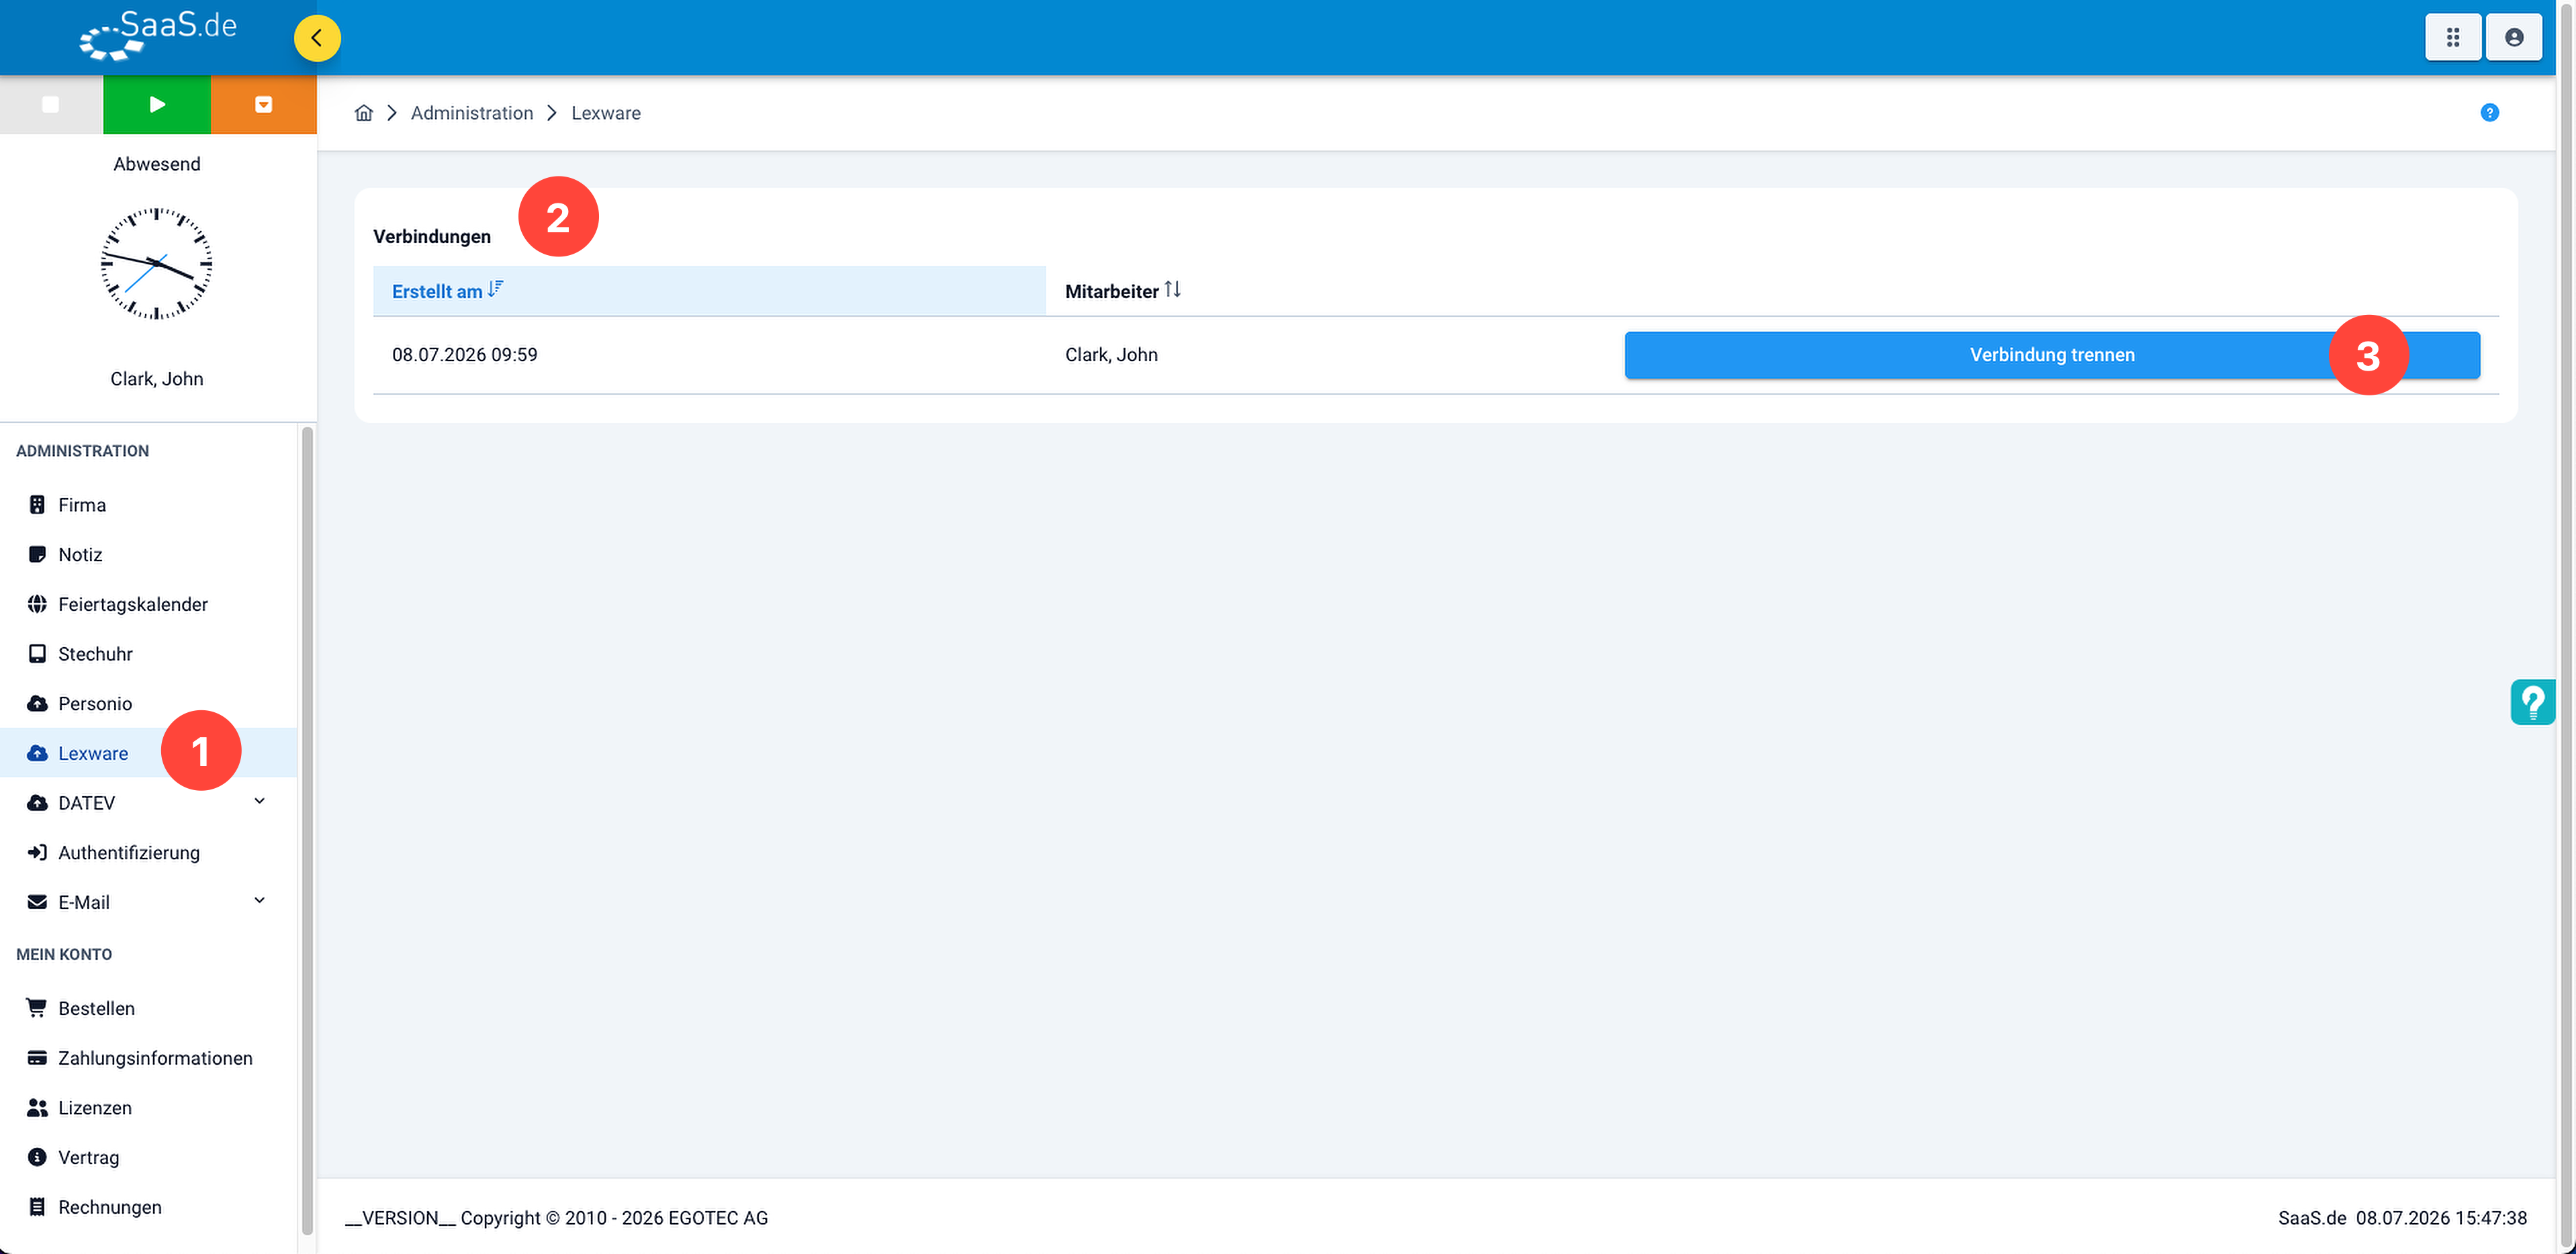This screenshot has height=1254, width=2576.
Task: Click Clark, John name under clock
Action: [x=157, y=379]
